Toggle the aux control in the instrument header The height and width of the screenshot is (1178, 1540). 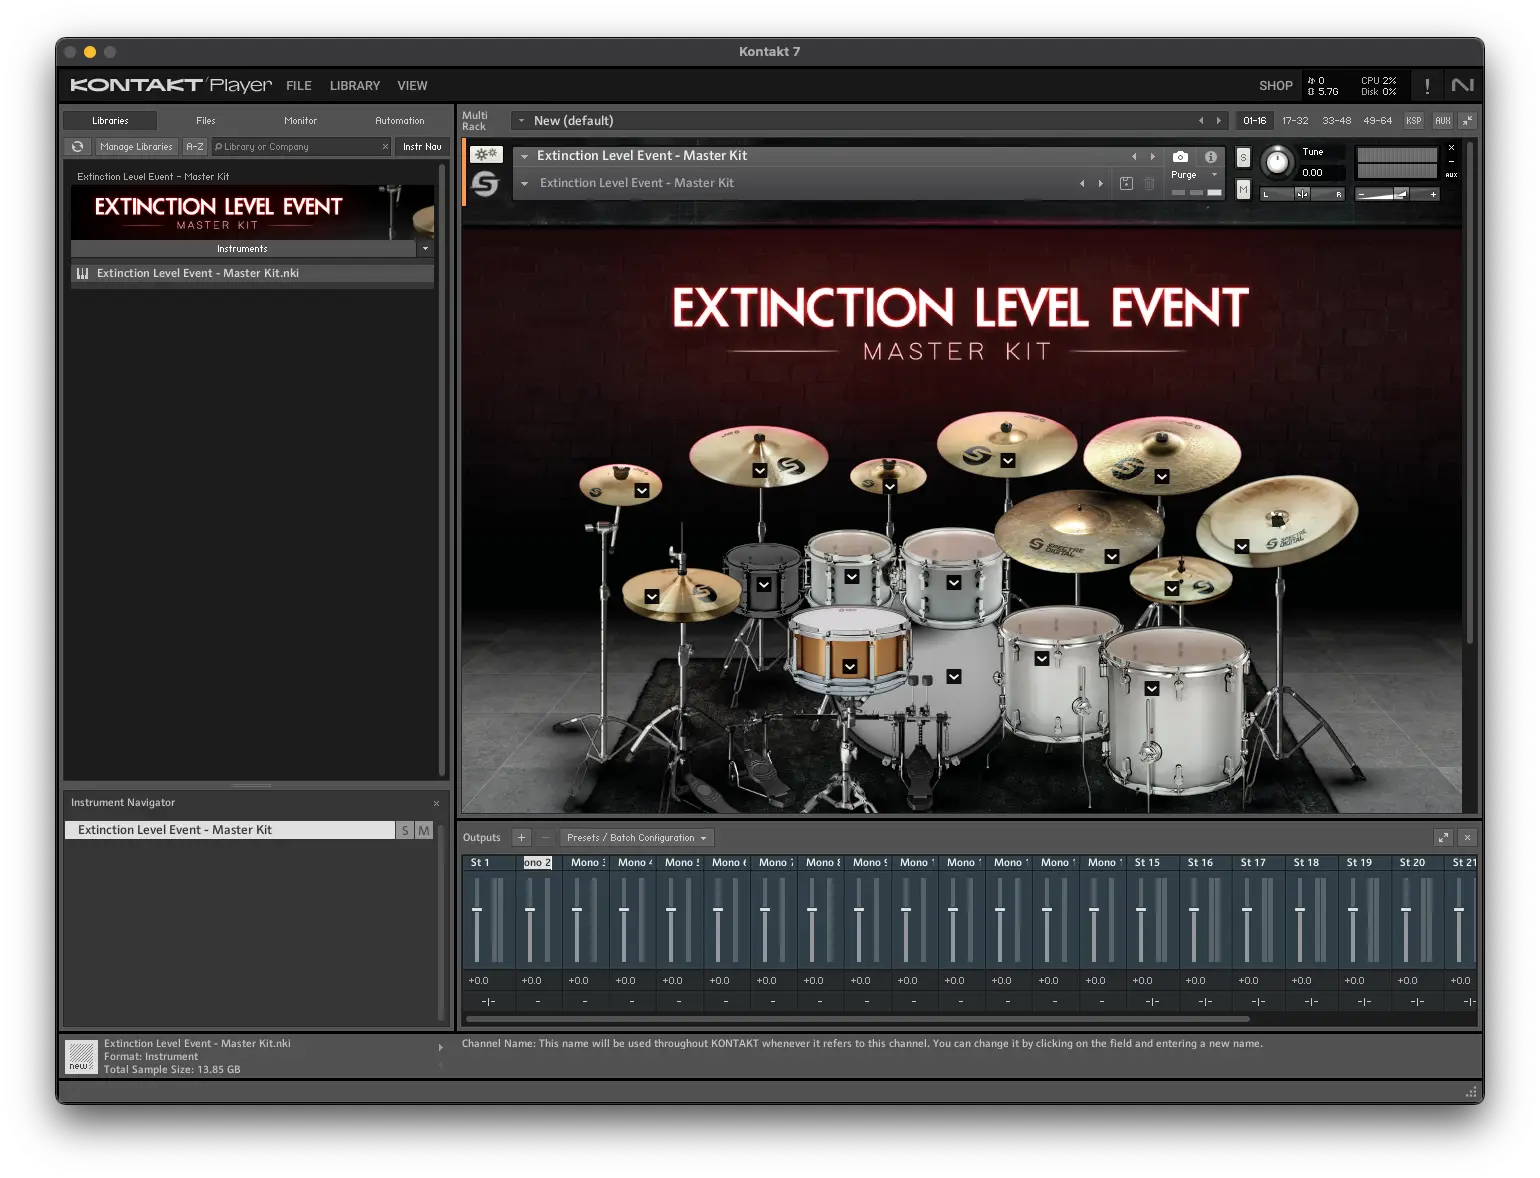point(1451,175)
